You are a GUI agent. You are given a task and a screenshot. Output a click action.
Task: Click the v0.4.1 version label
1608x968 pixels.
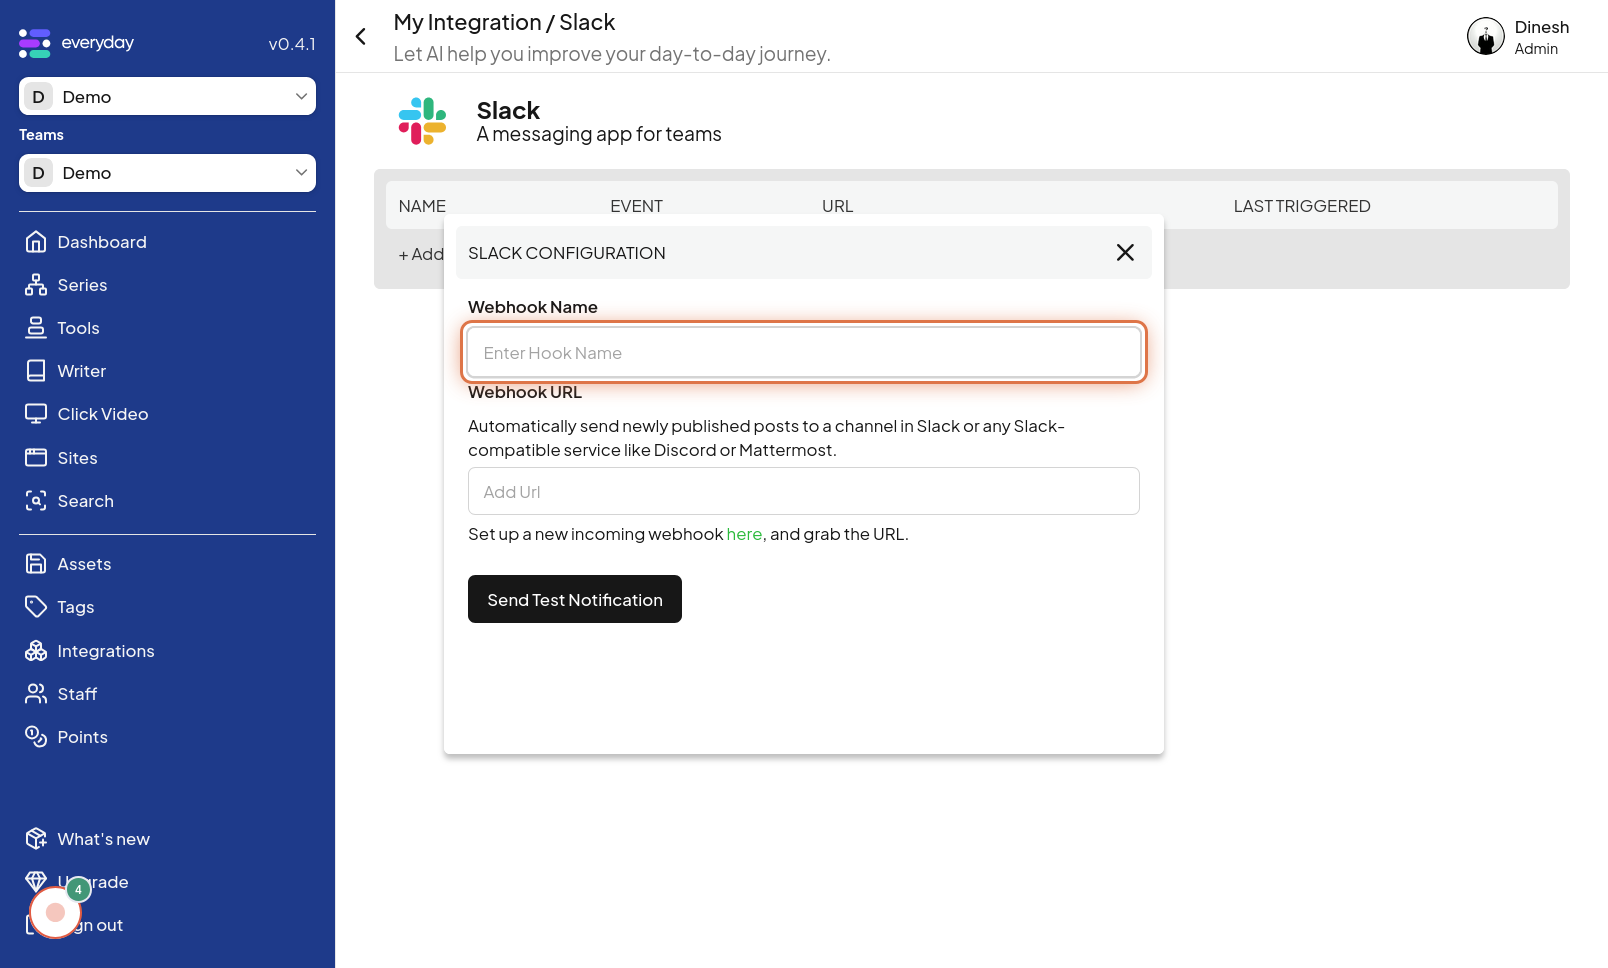[292, 44]
